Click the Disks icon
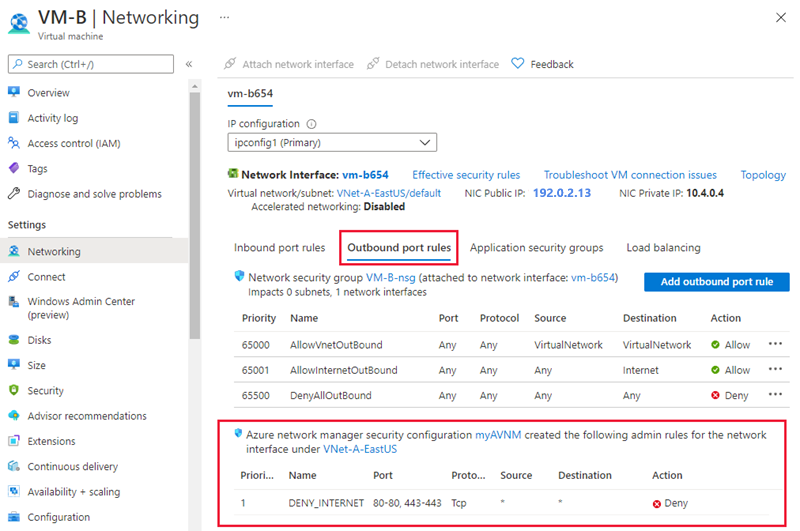 tap(14, 340)
